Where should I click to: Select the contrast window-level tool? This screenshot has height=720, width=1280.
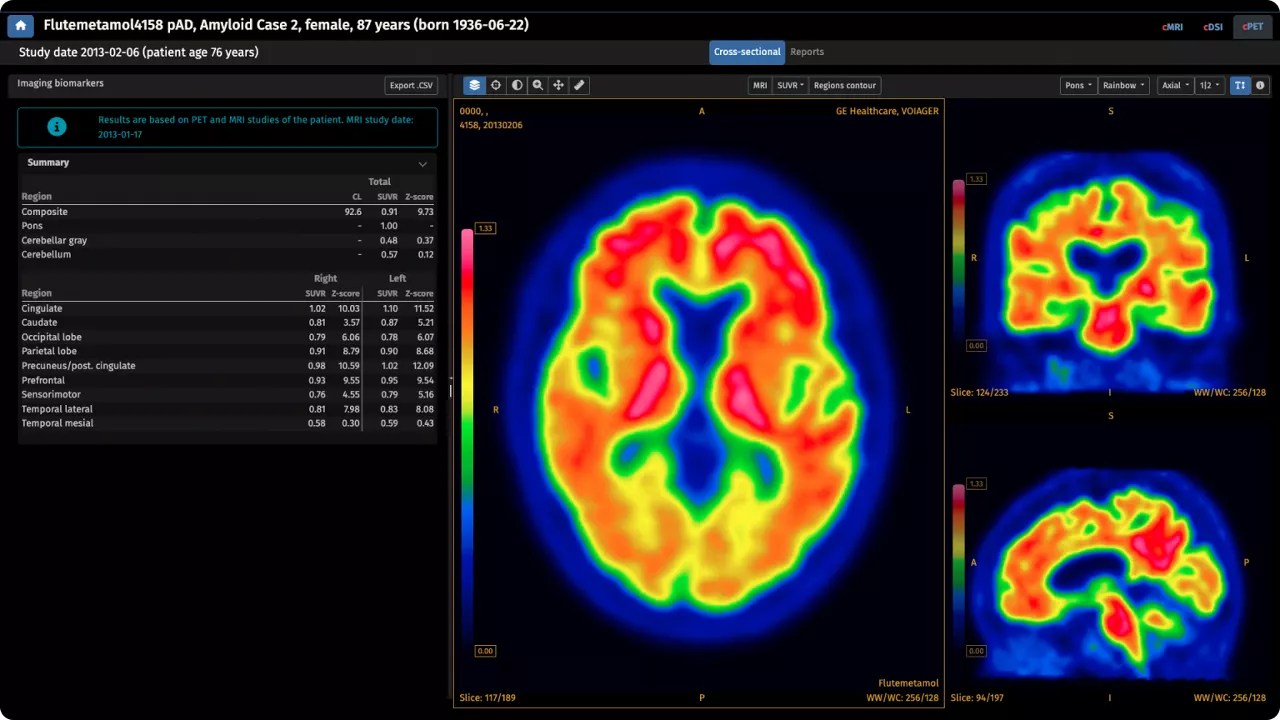click(x=517, y=85)
